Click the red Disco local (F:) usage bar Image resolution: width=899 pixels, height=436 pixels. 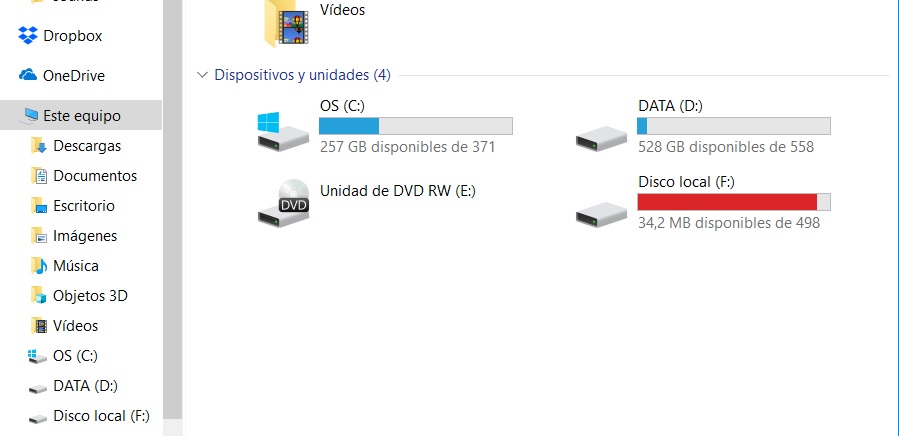pos(733,202)
